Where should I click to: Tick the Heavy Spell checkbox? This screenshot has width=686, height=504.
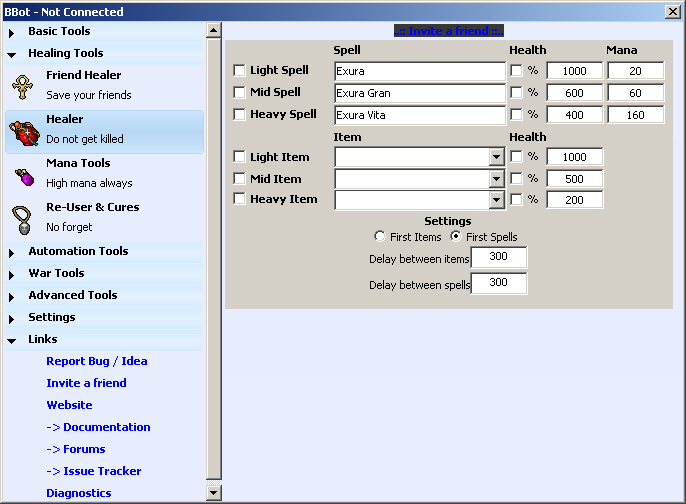(x=239, y=115)
